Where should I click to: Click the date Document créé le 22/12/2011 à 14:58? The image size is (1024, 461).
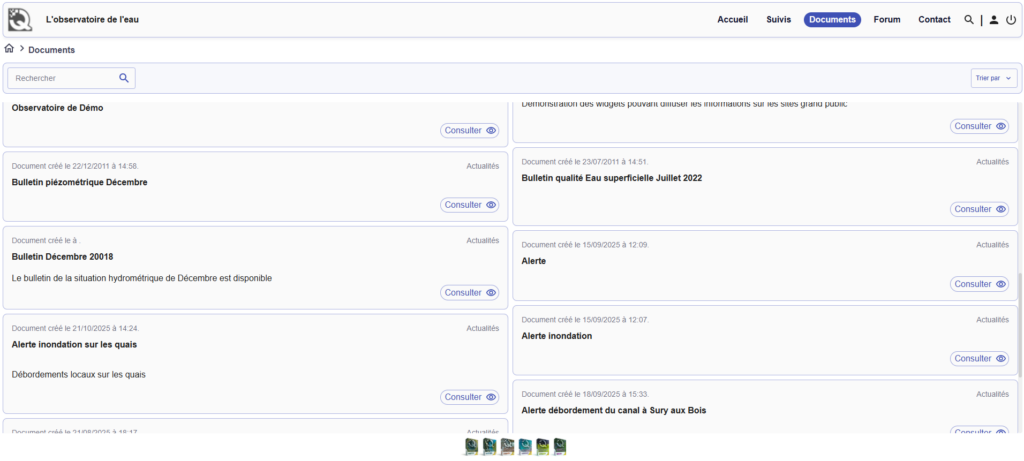point(75,166)
